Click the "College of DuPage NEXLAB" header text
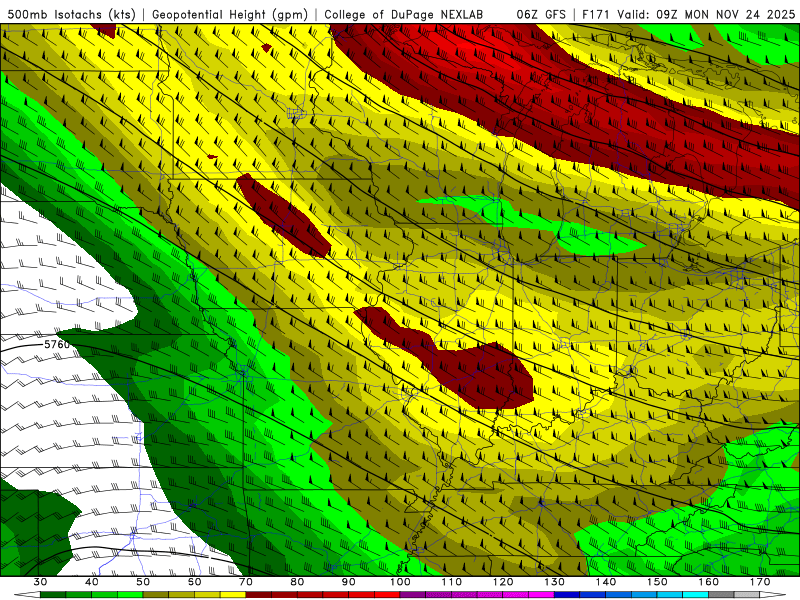Screen dimensions: 800x600 tap(403, 15)
